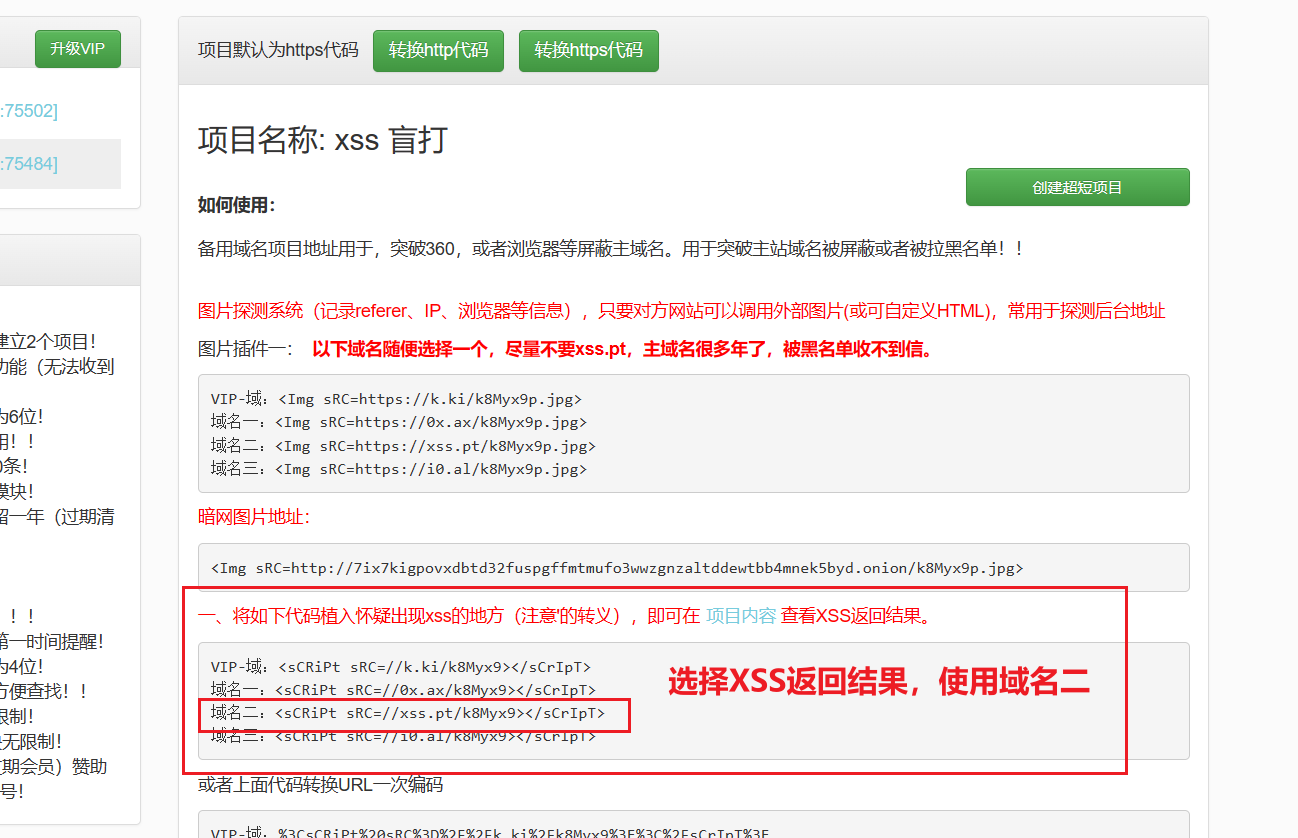Select the 域名一 sCRiPt line with 0x.ax
This screenshot has height=838, width=1298.
(403, 690)
